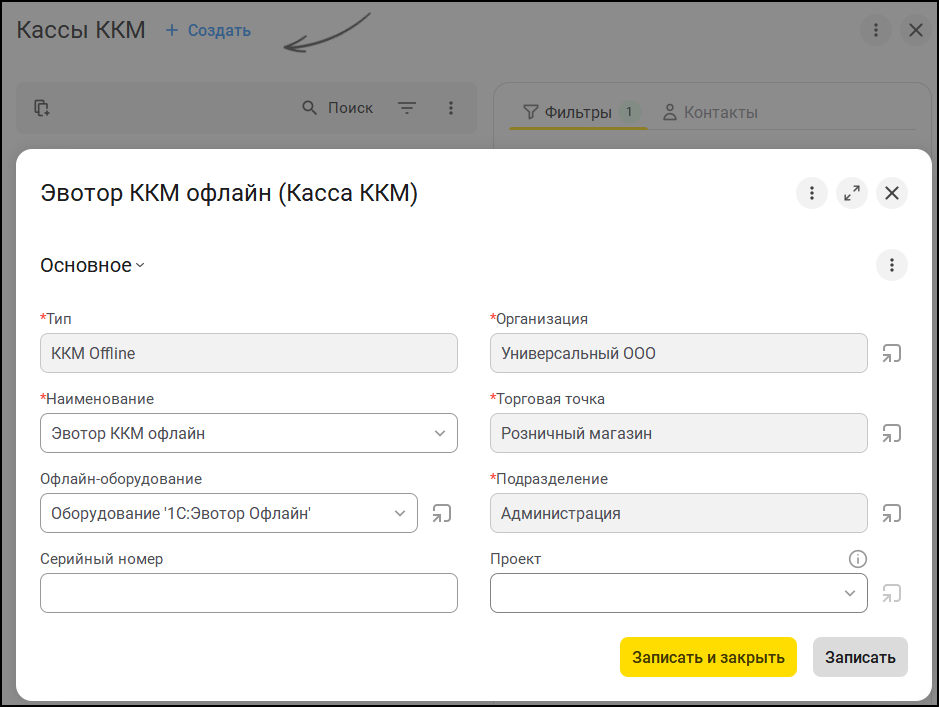Expand the dialog with the fullscreen arrows icon
Screen dimensions: 939x707
(x=852, y=193)
